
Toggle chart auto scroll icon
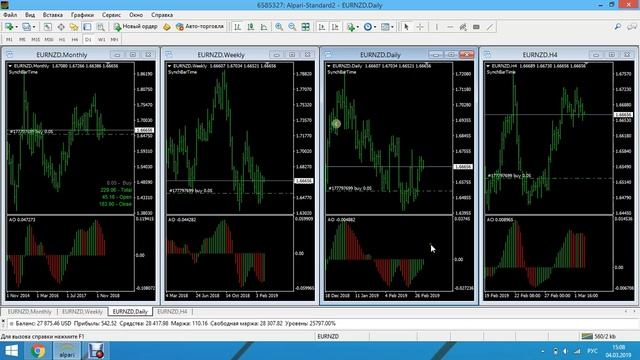(x=322, y=27)
